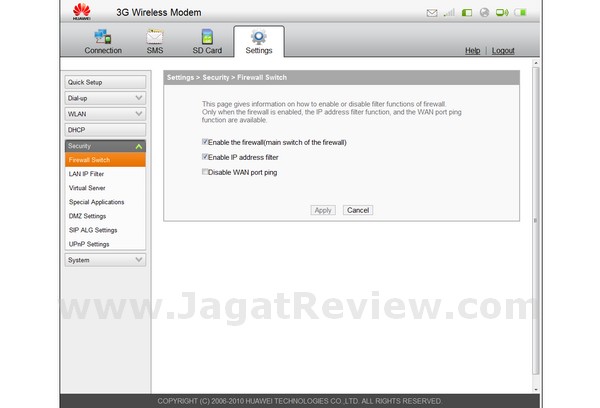Click the unread message envelope status icon
This screenshot has width=600, height=408.
(x=431, y=13)
